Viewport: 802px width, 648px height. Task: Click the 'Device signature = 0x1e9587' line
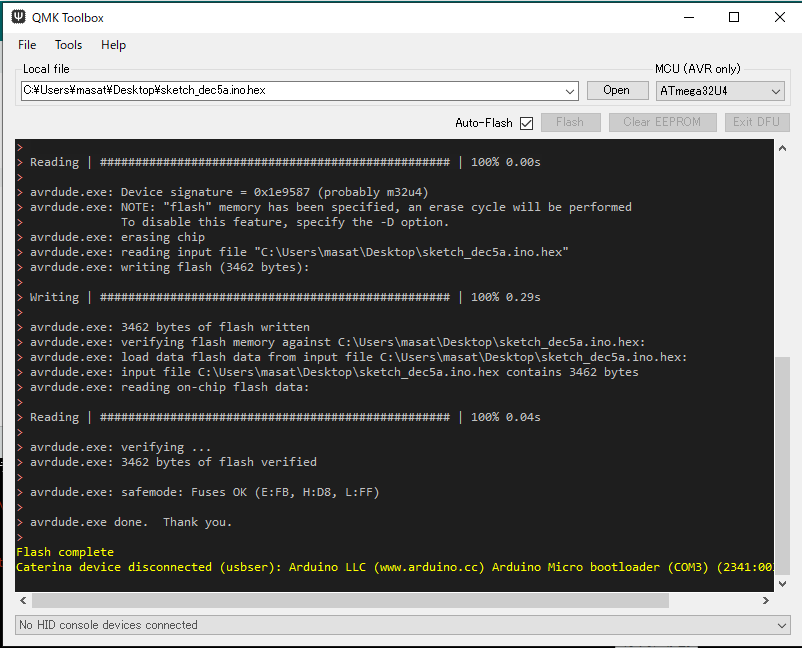[x=229, y=192]
